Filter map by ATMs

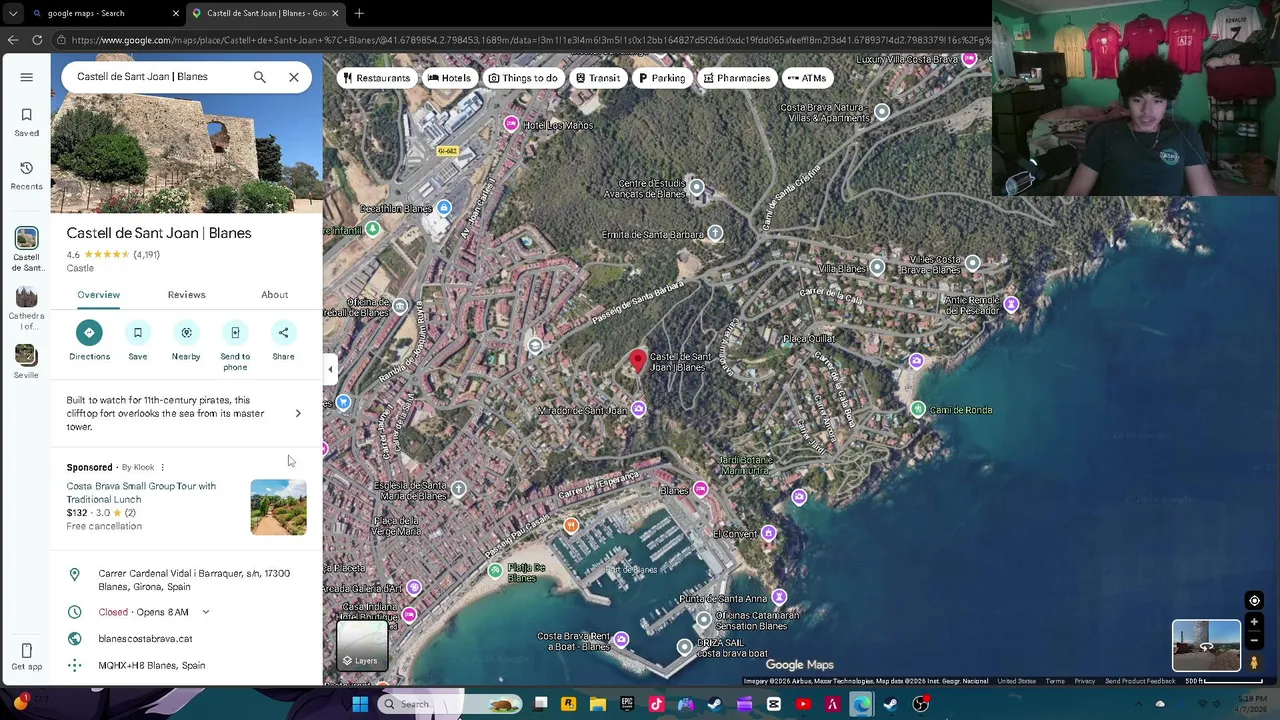click(806, 78)
